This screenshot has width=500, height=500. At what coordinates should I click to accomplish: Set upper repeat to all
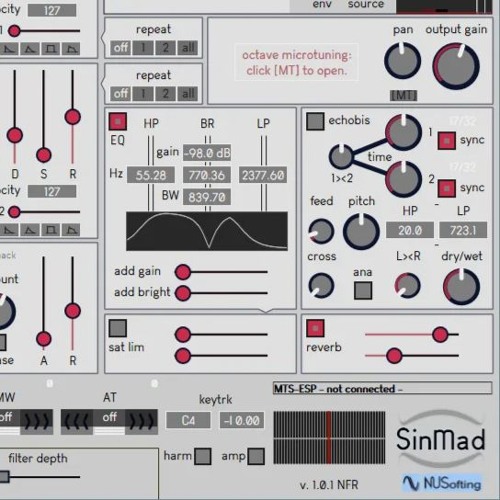point(188,48)
